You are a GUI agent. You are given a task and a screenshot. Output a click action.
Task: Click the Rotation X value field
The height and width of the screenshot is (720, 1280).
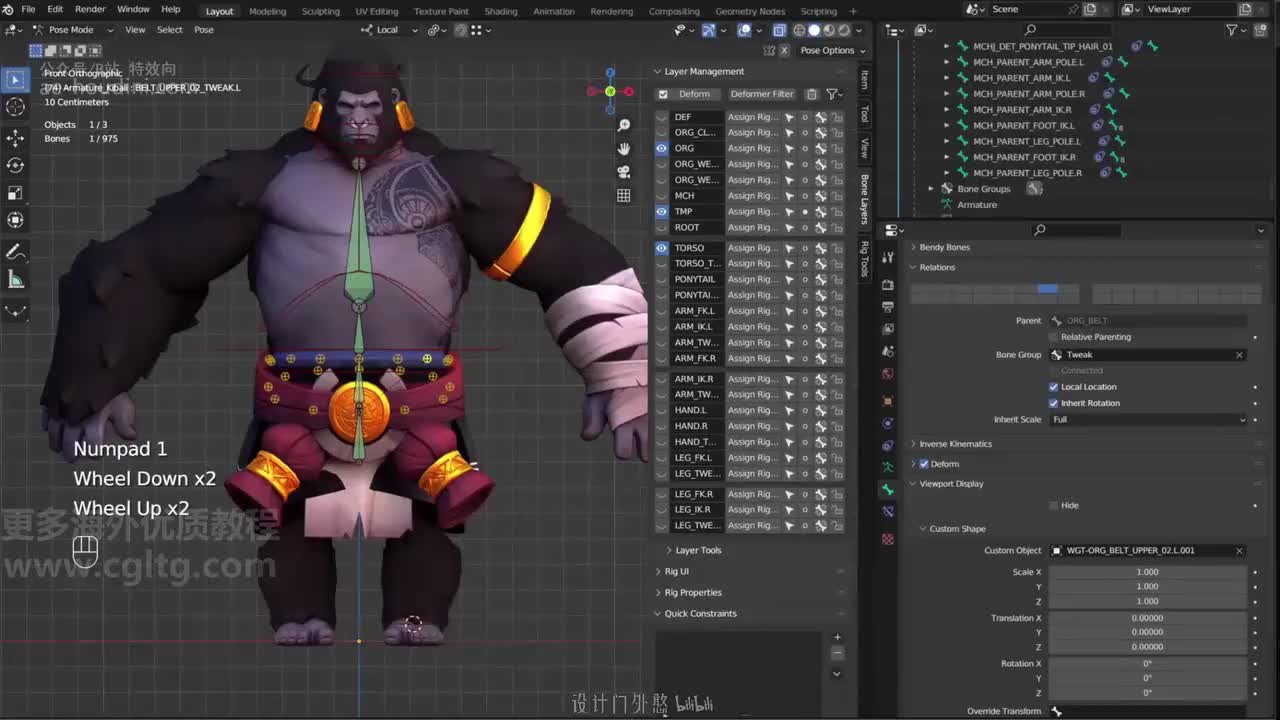pos(1148,664)
